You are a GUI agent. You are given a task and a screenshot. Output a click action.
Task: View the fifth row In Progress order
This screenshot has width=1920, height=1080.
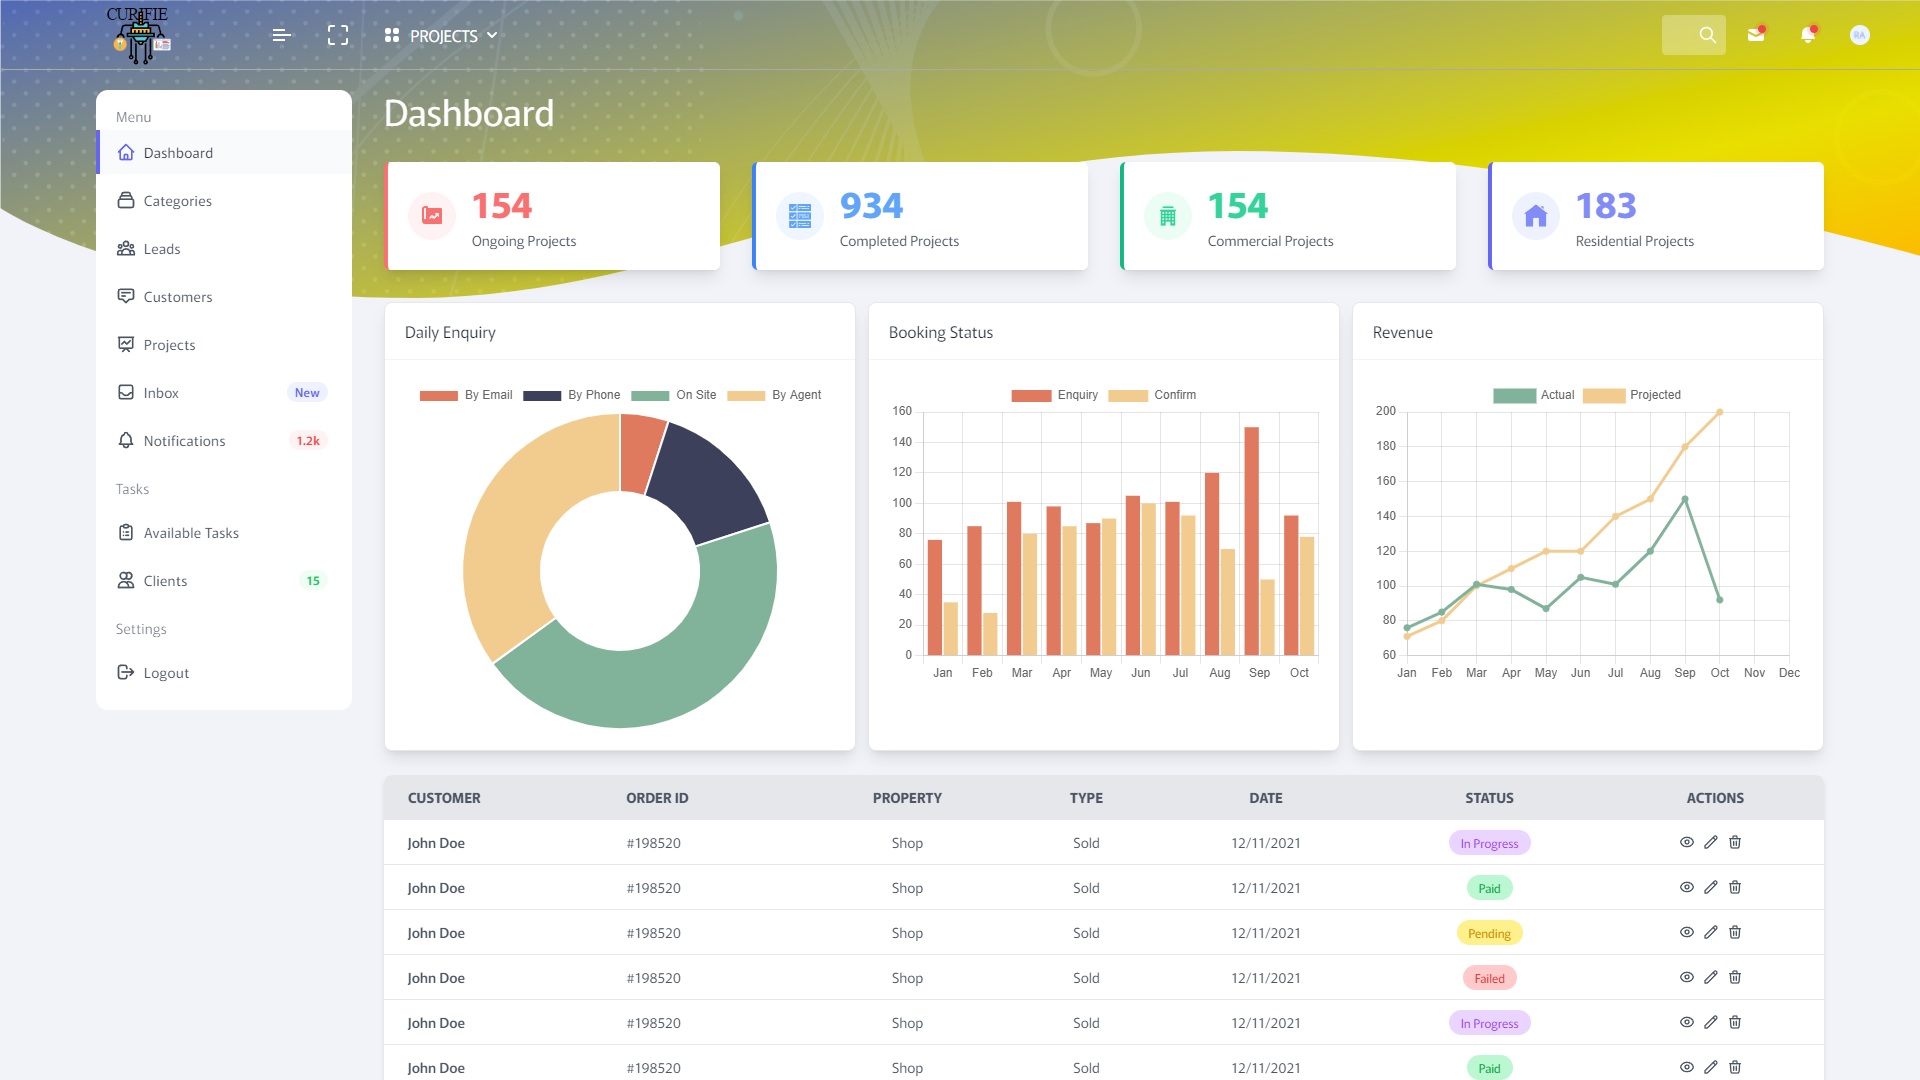coord(1687,1022)
